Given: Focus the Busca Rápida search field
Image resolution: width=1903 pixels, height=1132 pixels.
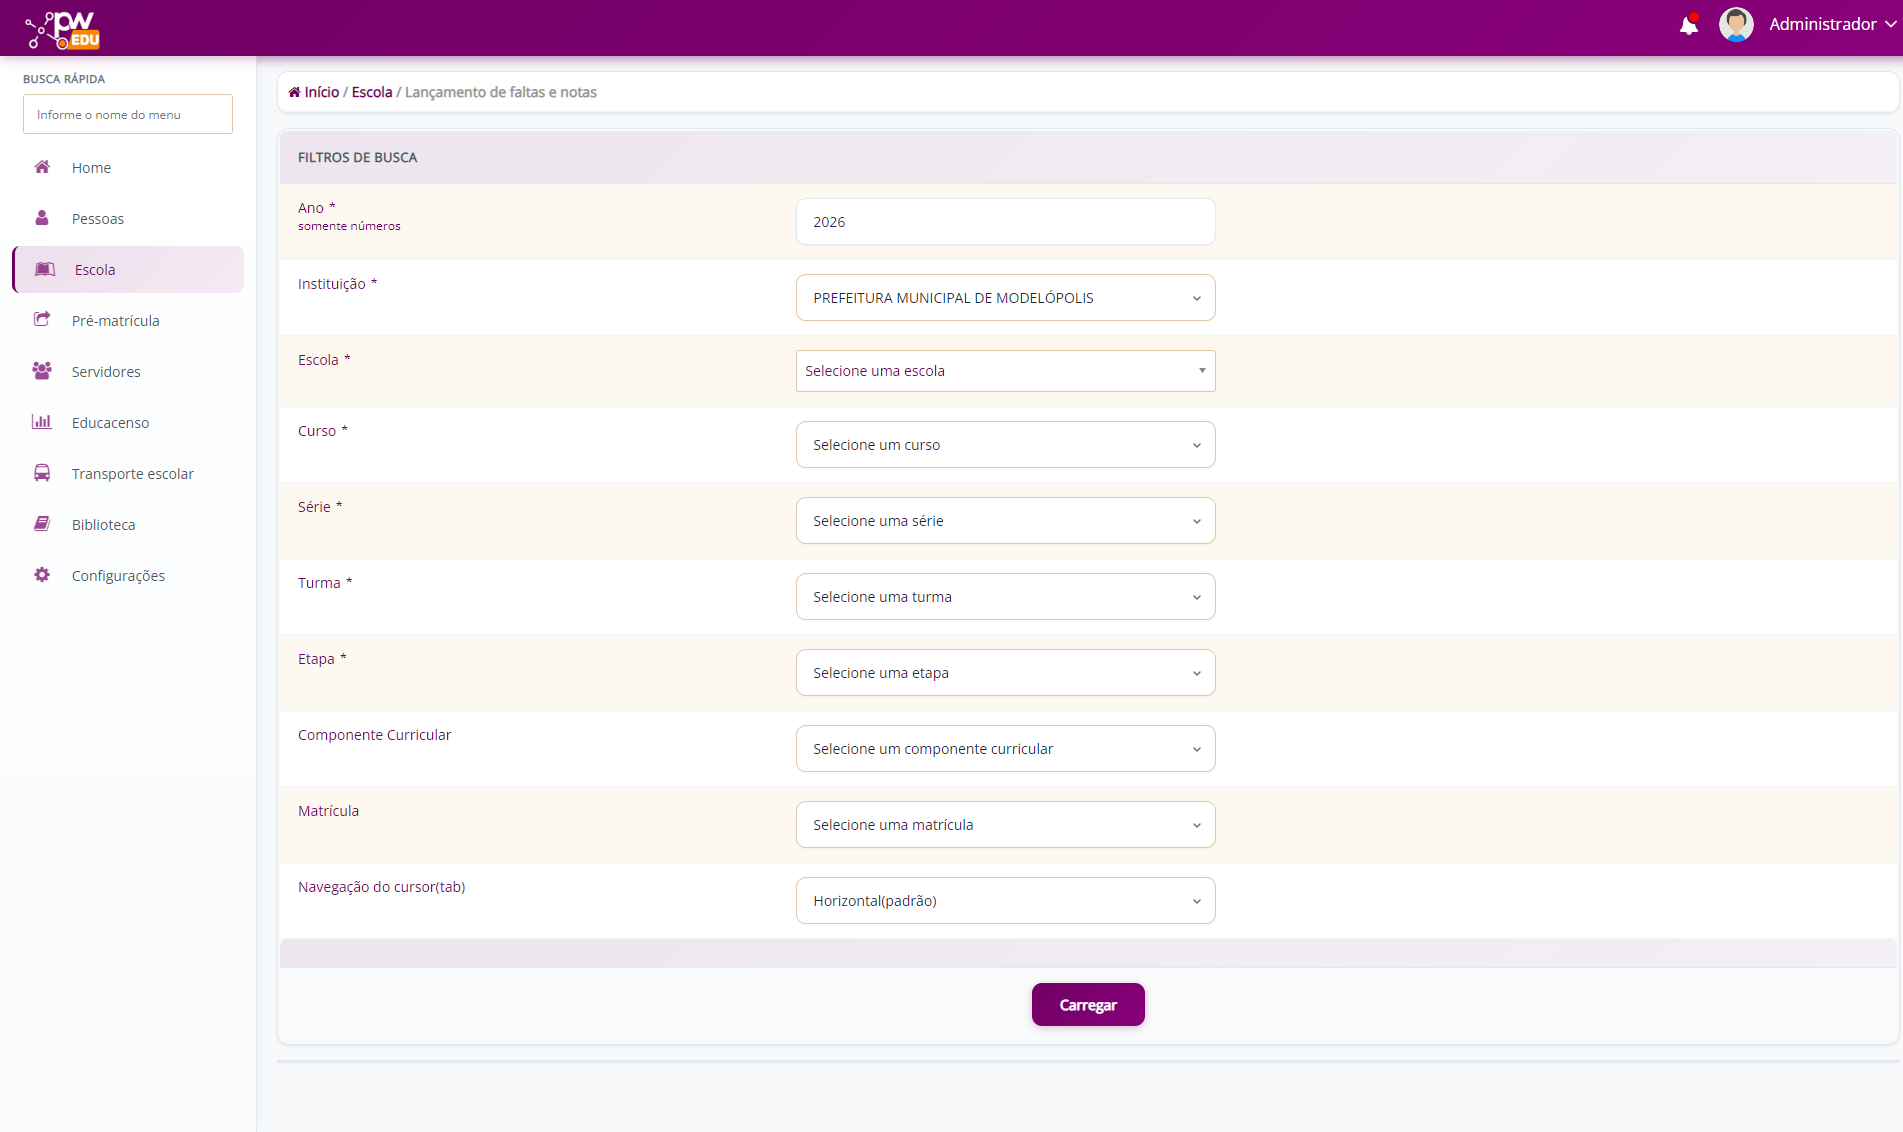Looking at the screenshot, I should click(128, 115).
